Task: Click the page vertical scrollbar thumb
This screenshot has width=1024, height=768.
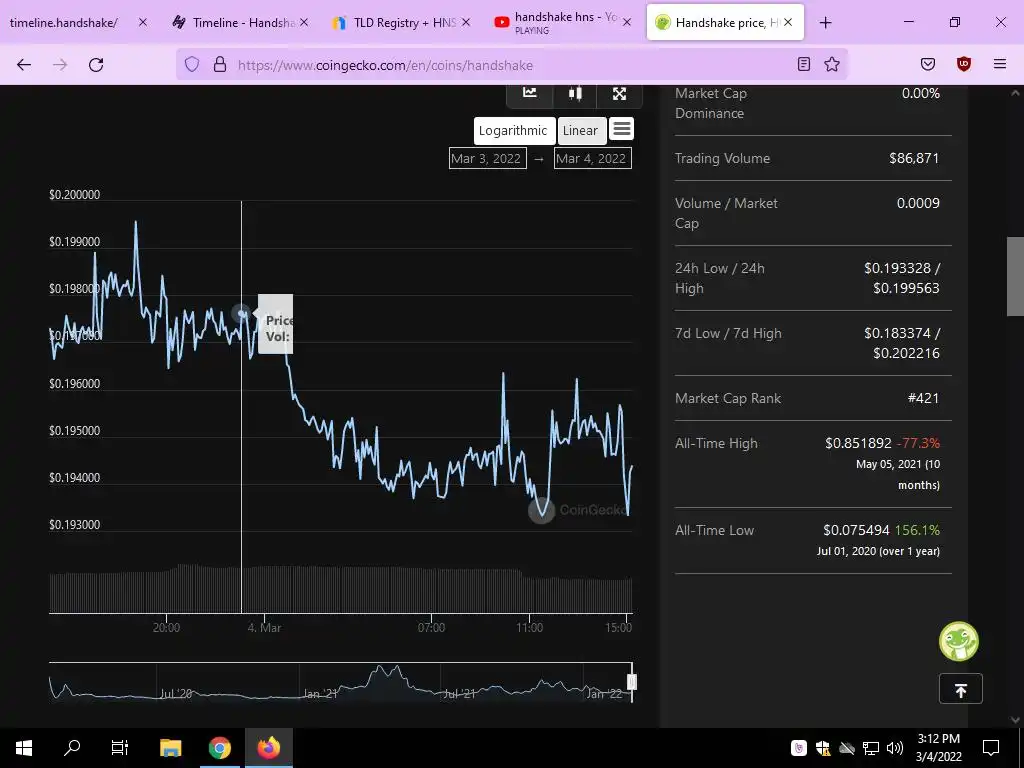Action: pyautogui.click(x=1015, y=277)
